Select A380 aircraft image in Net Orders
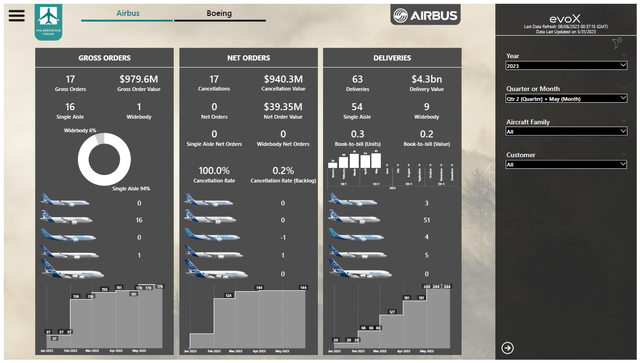The height and width of the screenshot is (363, 640). (216, 269)
